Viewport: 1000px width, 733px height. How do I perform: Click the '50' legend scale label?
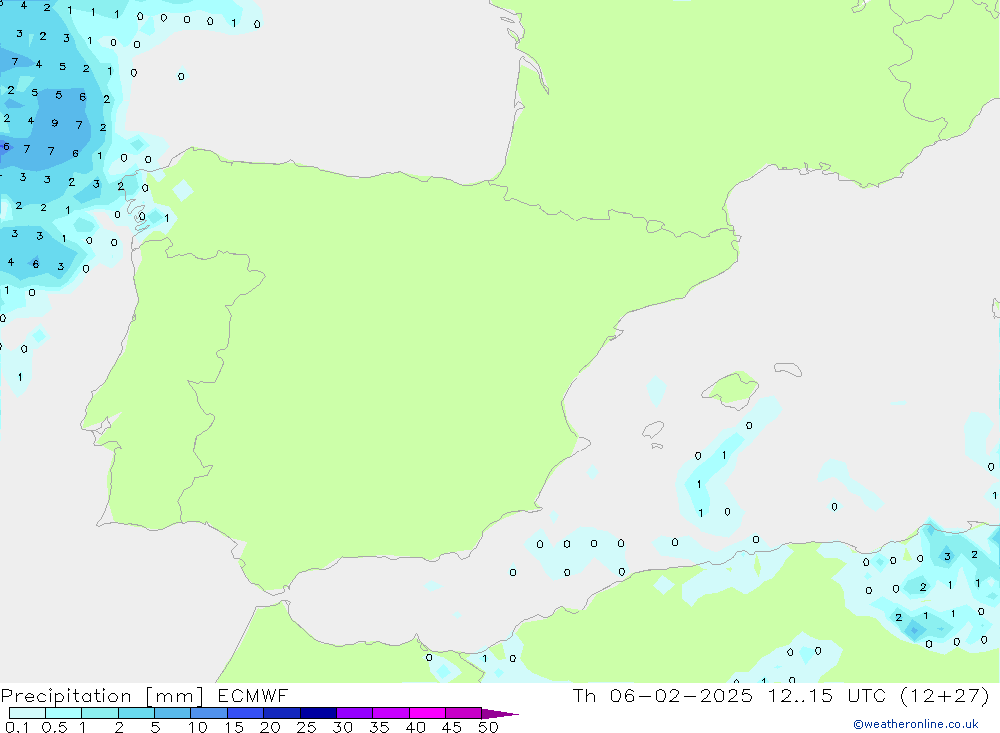488,727
